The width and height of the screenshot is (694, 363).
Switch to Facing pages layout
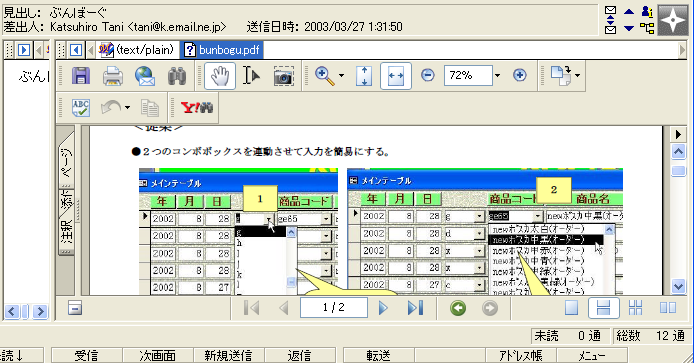coord(668,308)
